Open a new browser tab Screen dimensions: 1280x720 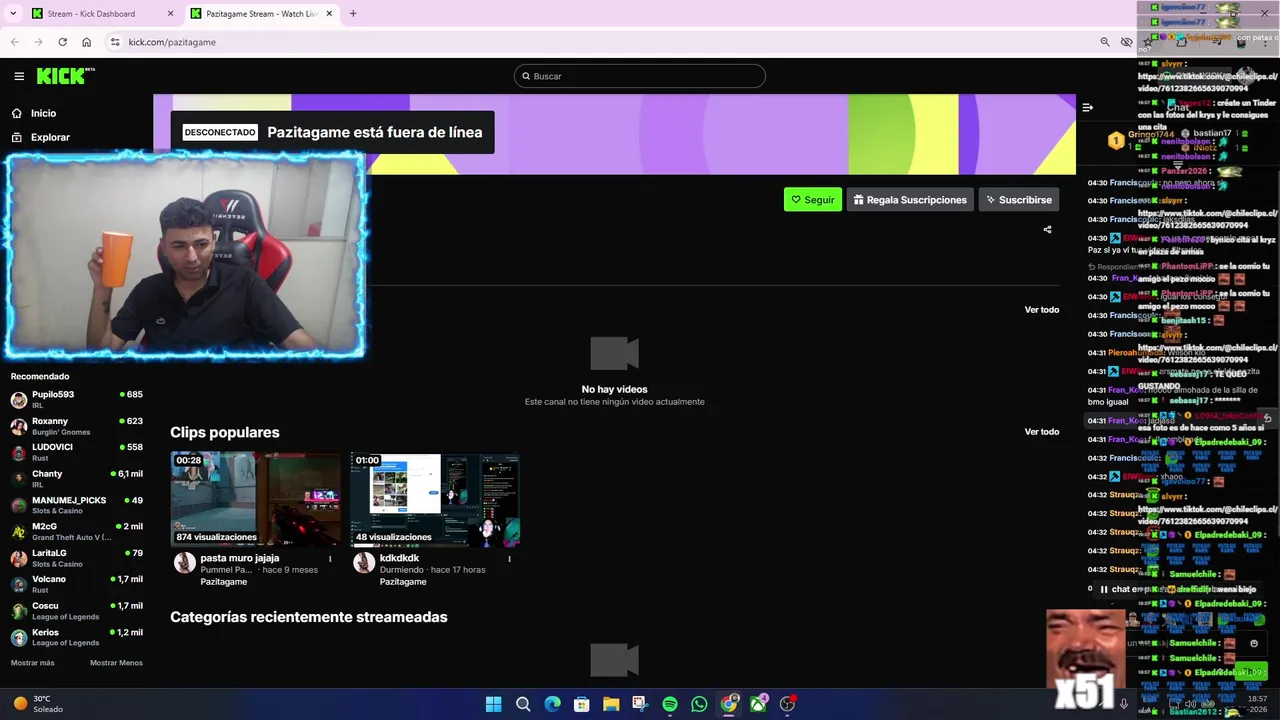(353, 14)
